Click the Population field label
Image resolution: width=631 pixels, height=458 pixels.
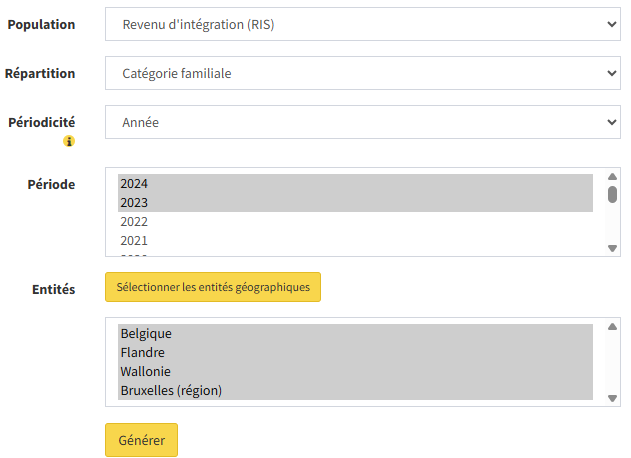[41, 24]
